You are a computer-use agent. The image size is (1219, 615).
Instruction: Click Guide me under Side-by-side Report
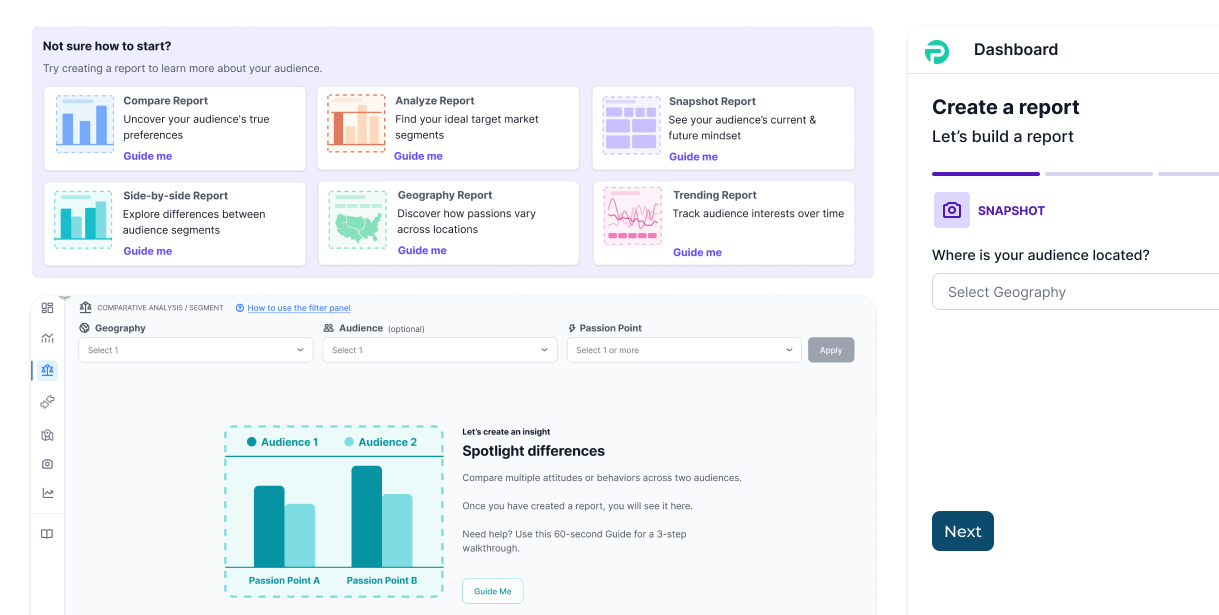[148, 251]
